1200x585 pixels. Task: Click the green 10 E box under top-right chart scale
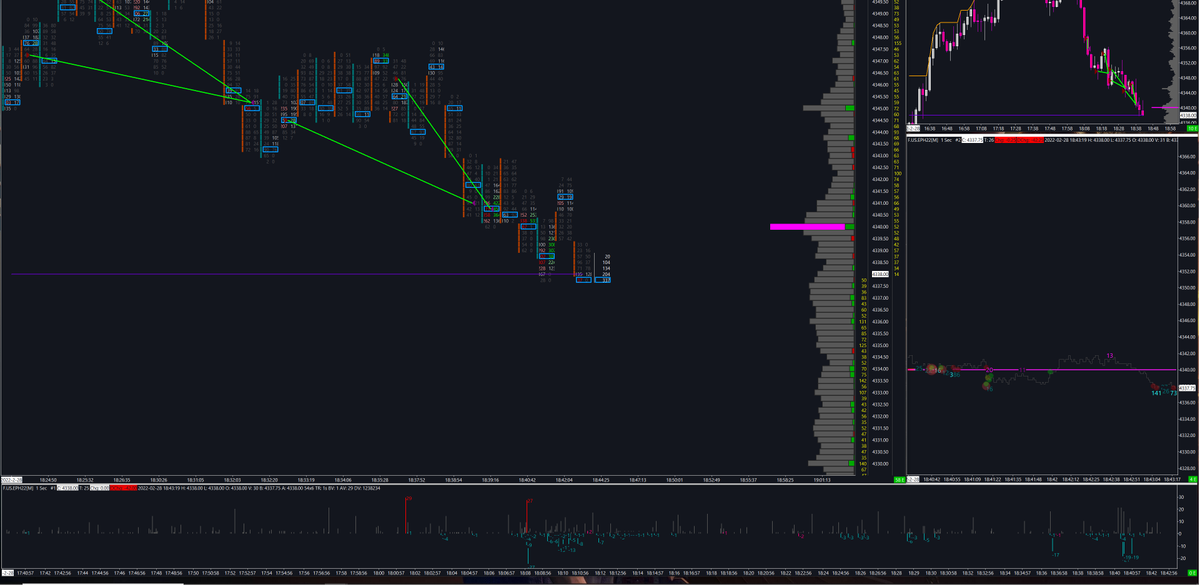[x=1192, y=130]
